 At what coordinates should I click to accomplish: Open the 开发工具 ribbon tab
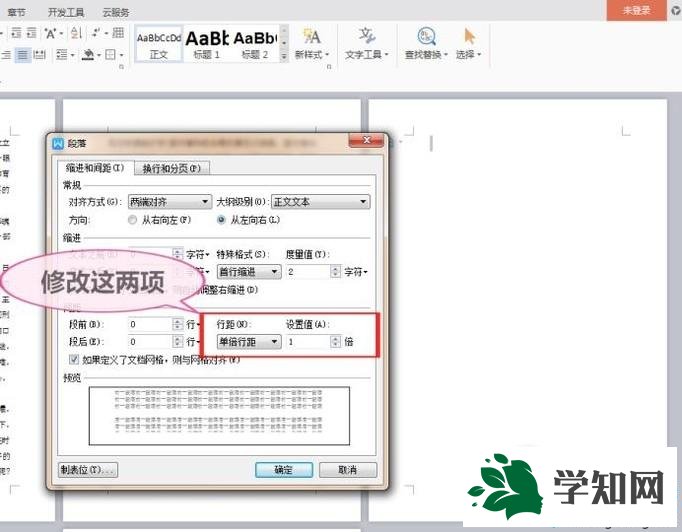coord(66,12)
